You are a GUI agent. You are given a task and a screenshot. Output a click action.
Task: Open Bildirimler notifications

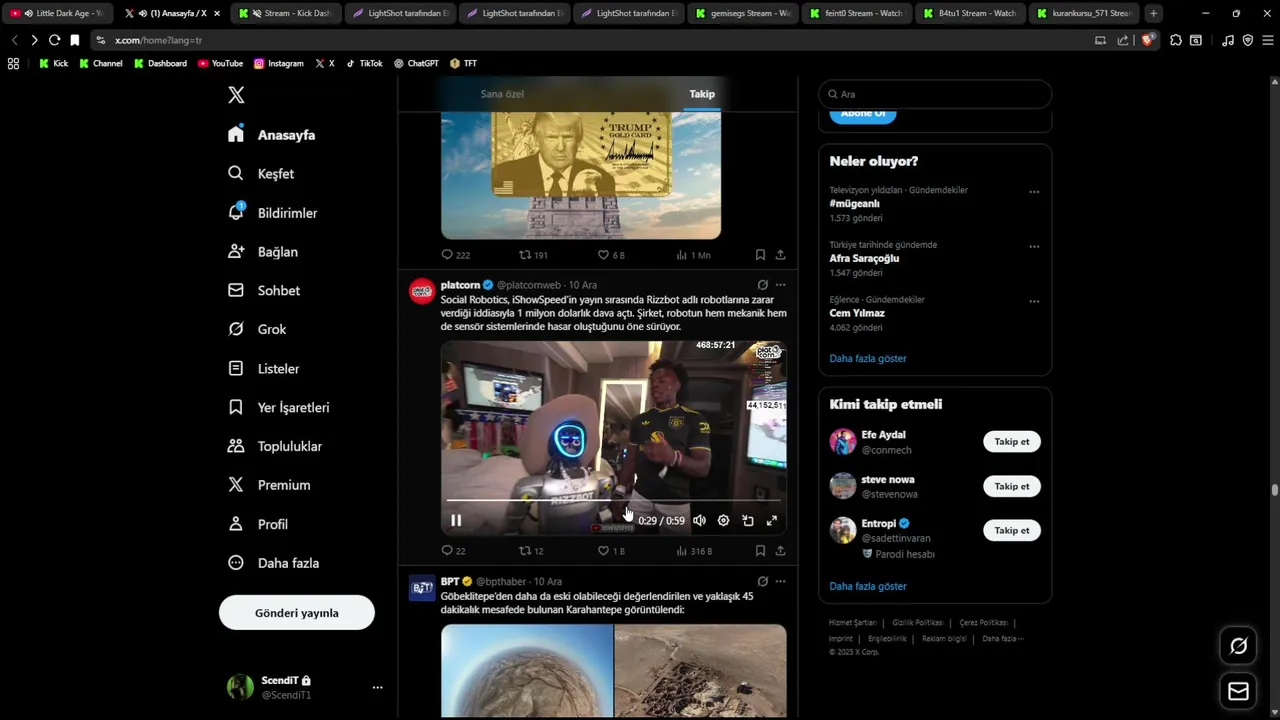click(x=272, y=213)
